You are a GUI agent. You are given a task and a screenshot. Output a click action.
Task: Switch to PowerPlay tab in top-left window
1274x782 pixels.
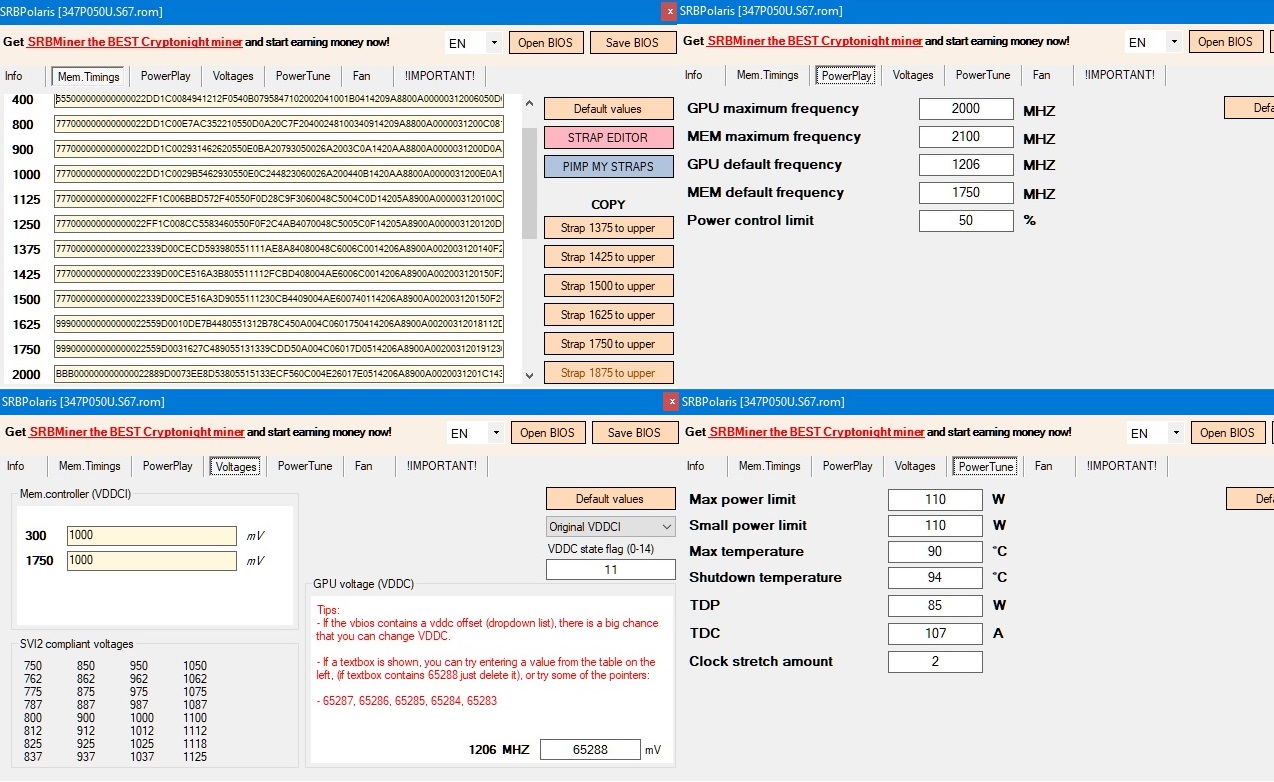[x=166, y=76]
